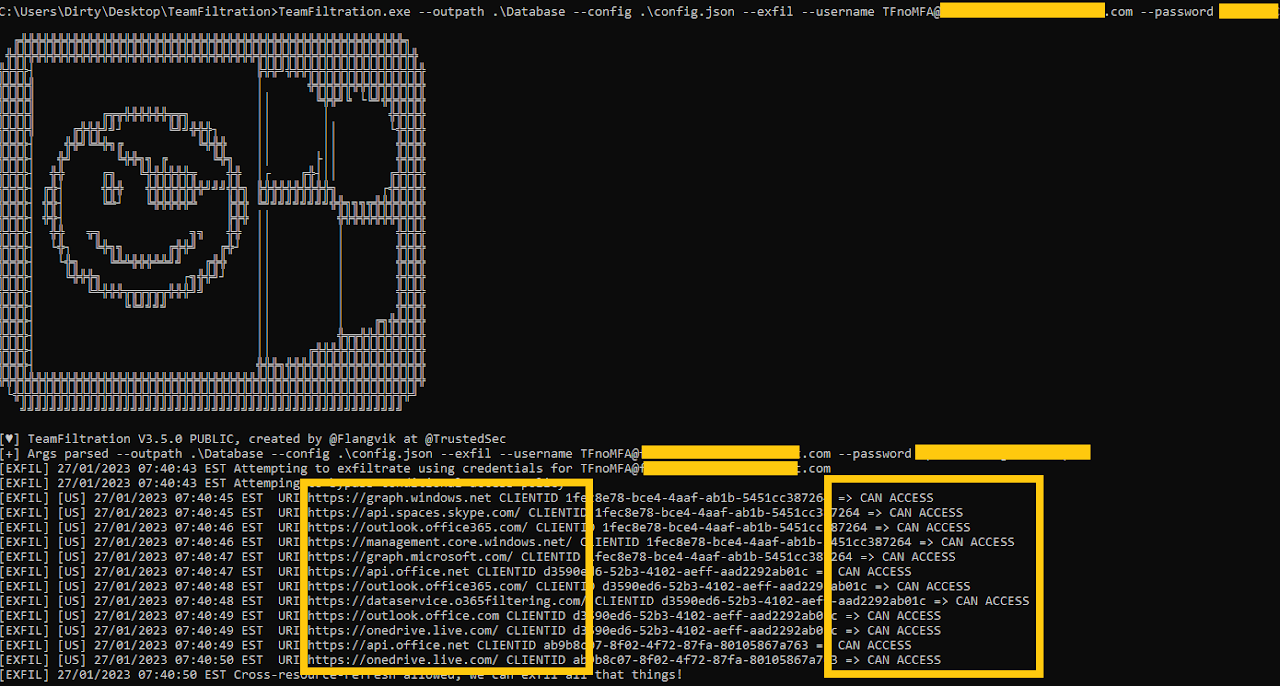Click --password flag in the Args parsed line
Viewport: 1280px width, 686px height.
pos(875,454)
